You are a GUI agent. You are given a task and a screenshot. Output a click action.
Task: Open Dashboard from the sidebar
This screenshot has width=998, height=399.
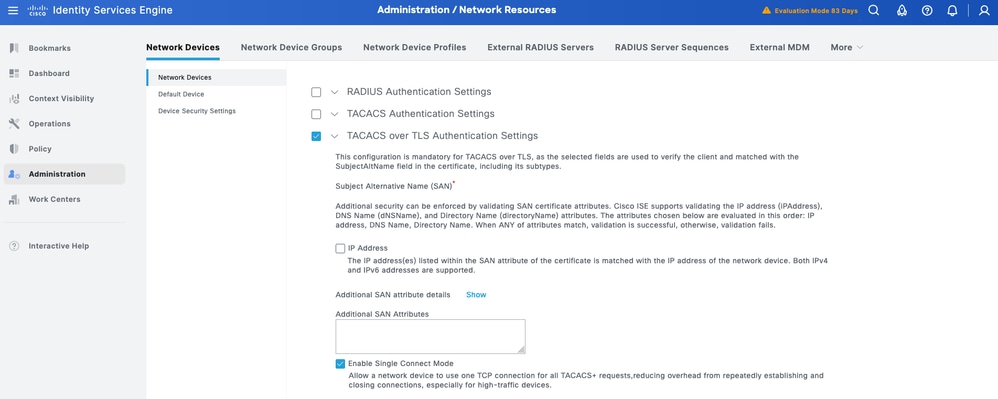pyautogui.click(x=39, y=73)
